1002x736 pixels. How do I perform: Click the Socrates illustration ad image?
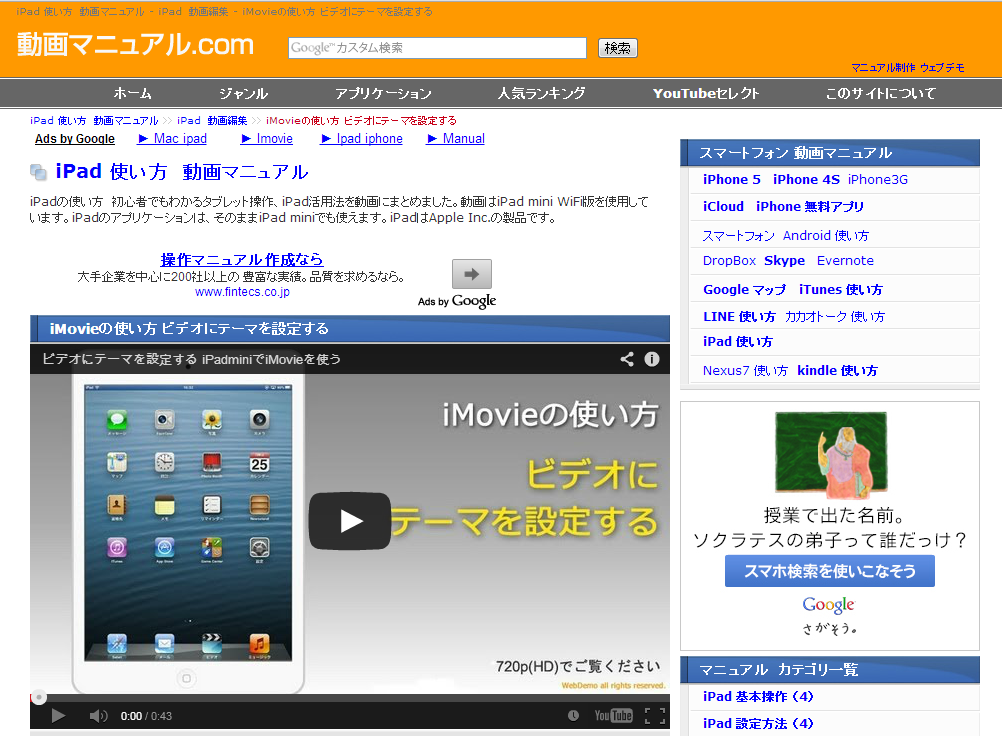(830, 456)
